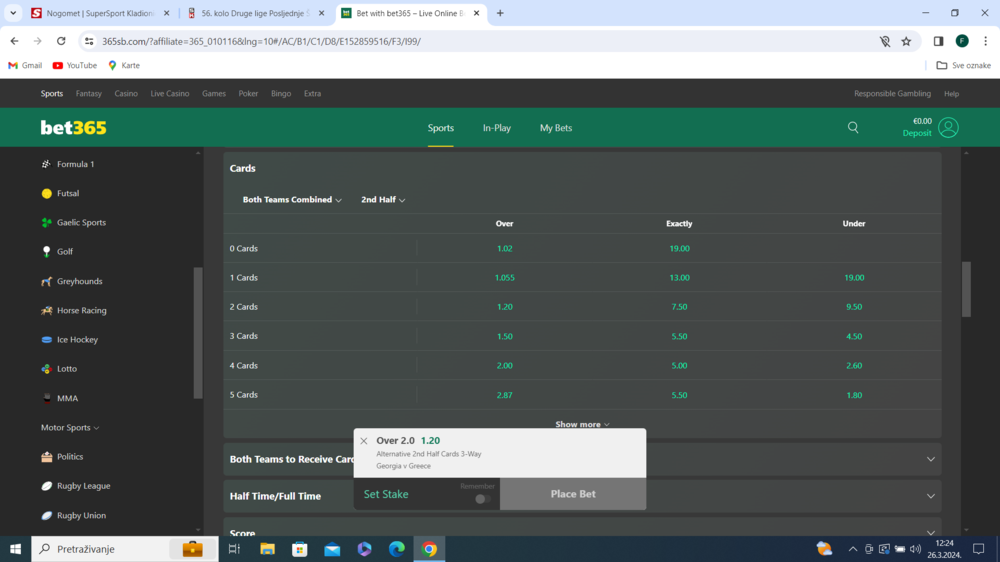
Task: Open the 2nd Half period dropdown
Action: pyautogui.click(x=383, y=200)
